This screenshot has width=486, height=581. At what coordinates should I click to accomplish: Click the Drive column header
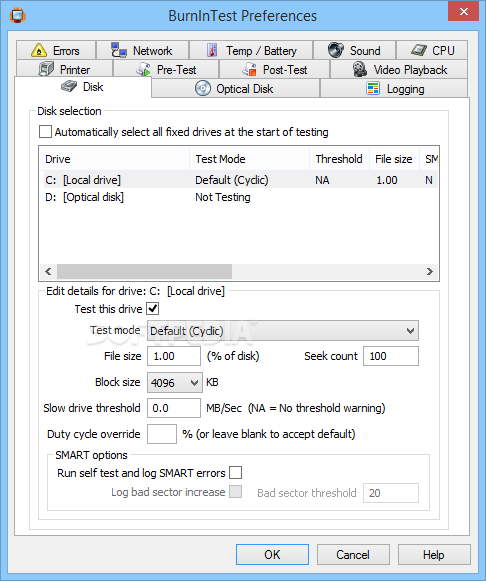tap(114, 159)
